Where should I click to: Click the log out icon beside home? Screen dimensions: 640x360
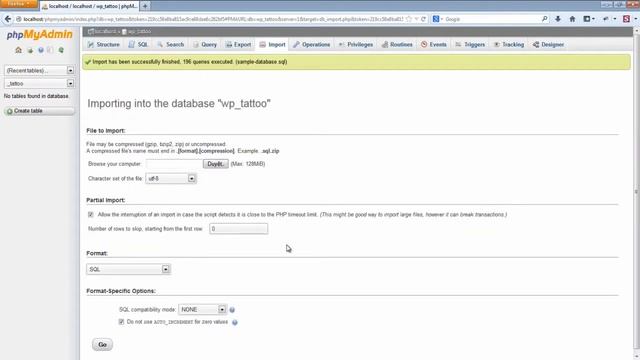(30, 50)
